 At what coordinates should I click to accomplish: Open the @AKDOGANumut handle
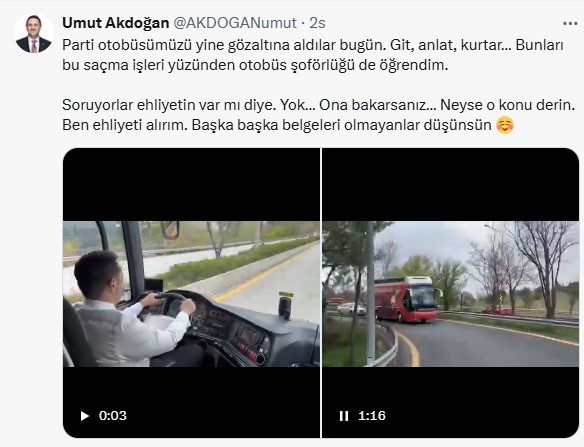pyautogui.click(x=235, y=23)
